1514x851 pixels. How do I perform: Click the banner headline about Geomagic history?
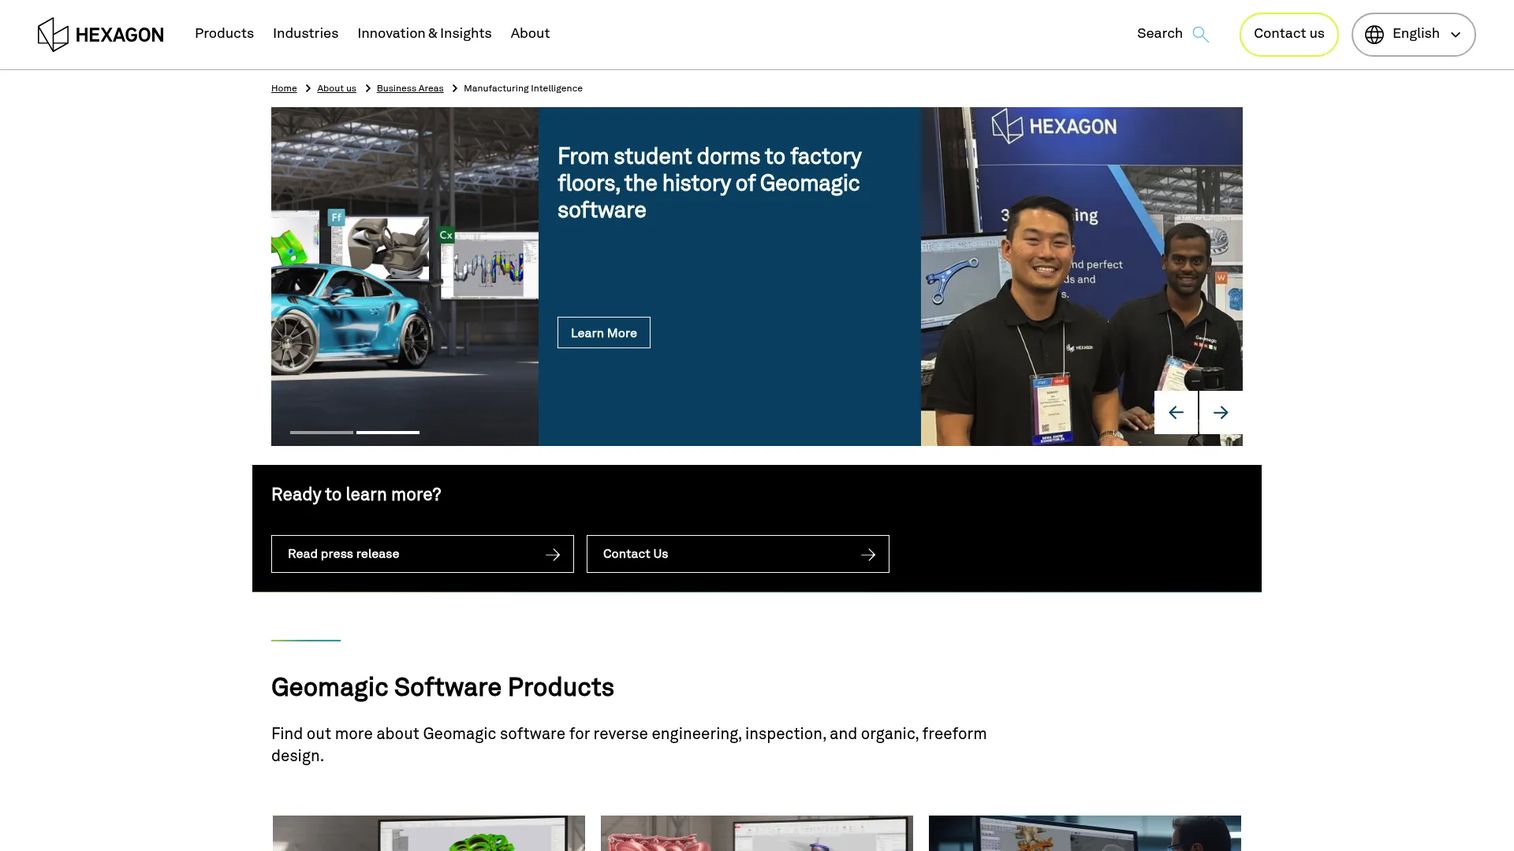pos(709,183)
